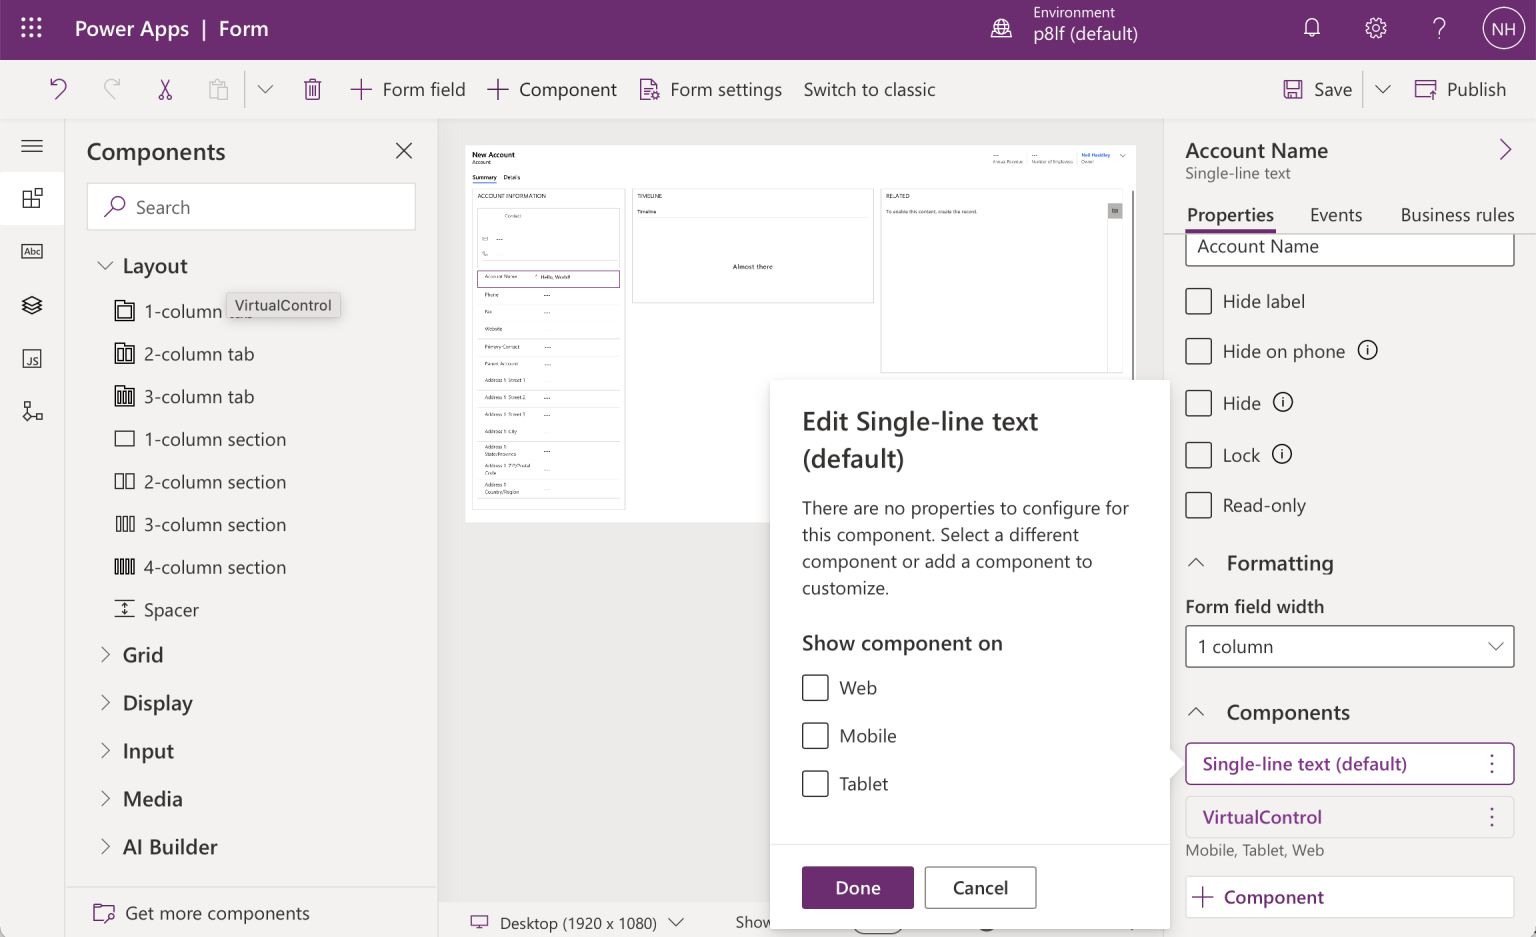Screen dimensions: 1536x937
Task: Open more options for VirtualControl component
Action: [x=1491, y=817]
